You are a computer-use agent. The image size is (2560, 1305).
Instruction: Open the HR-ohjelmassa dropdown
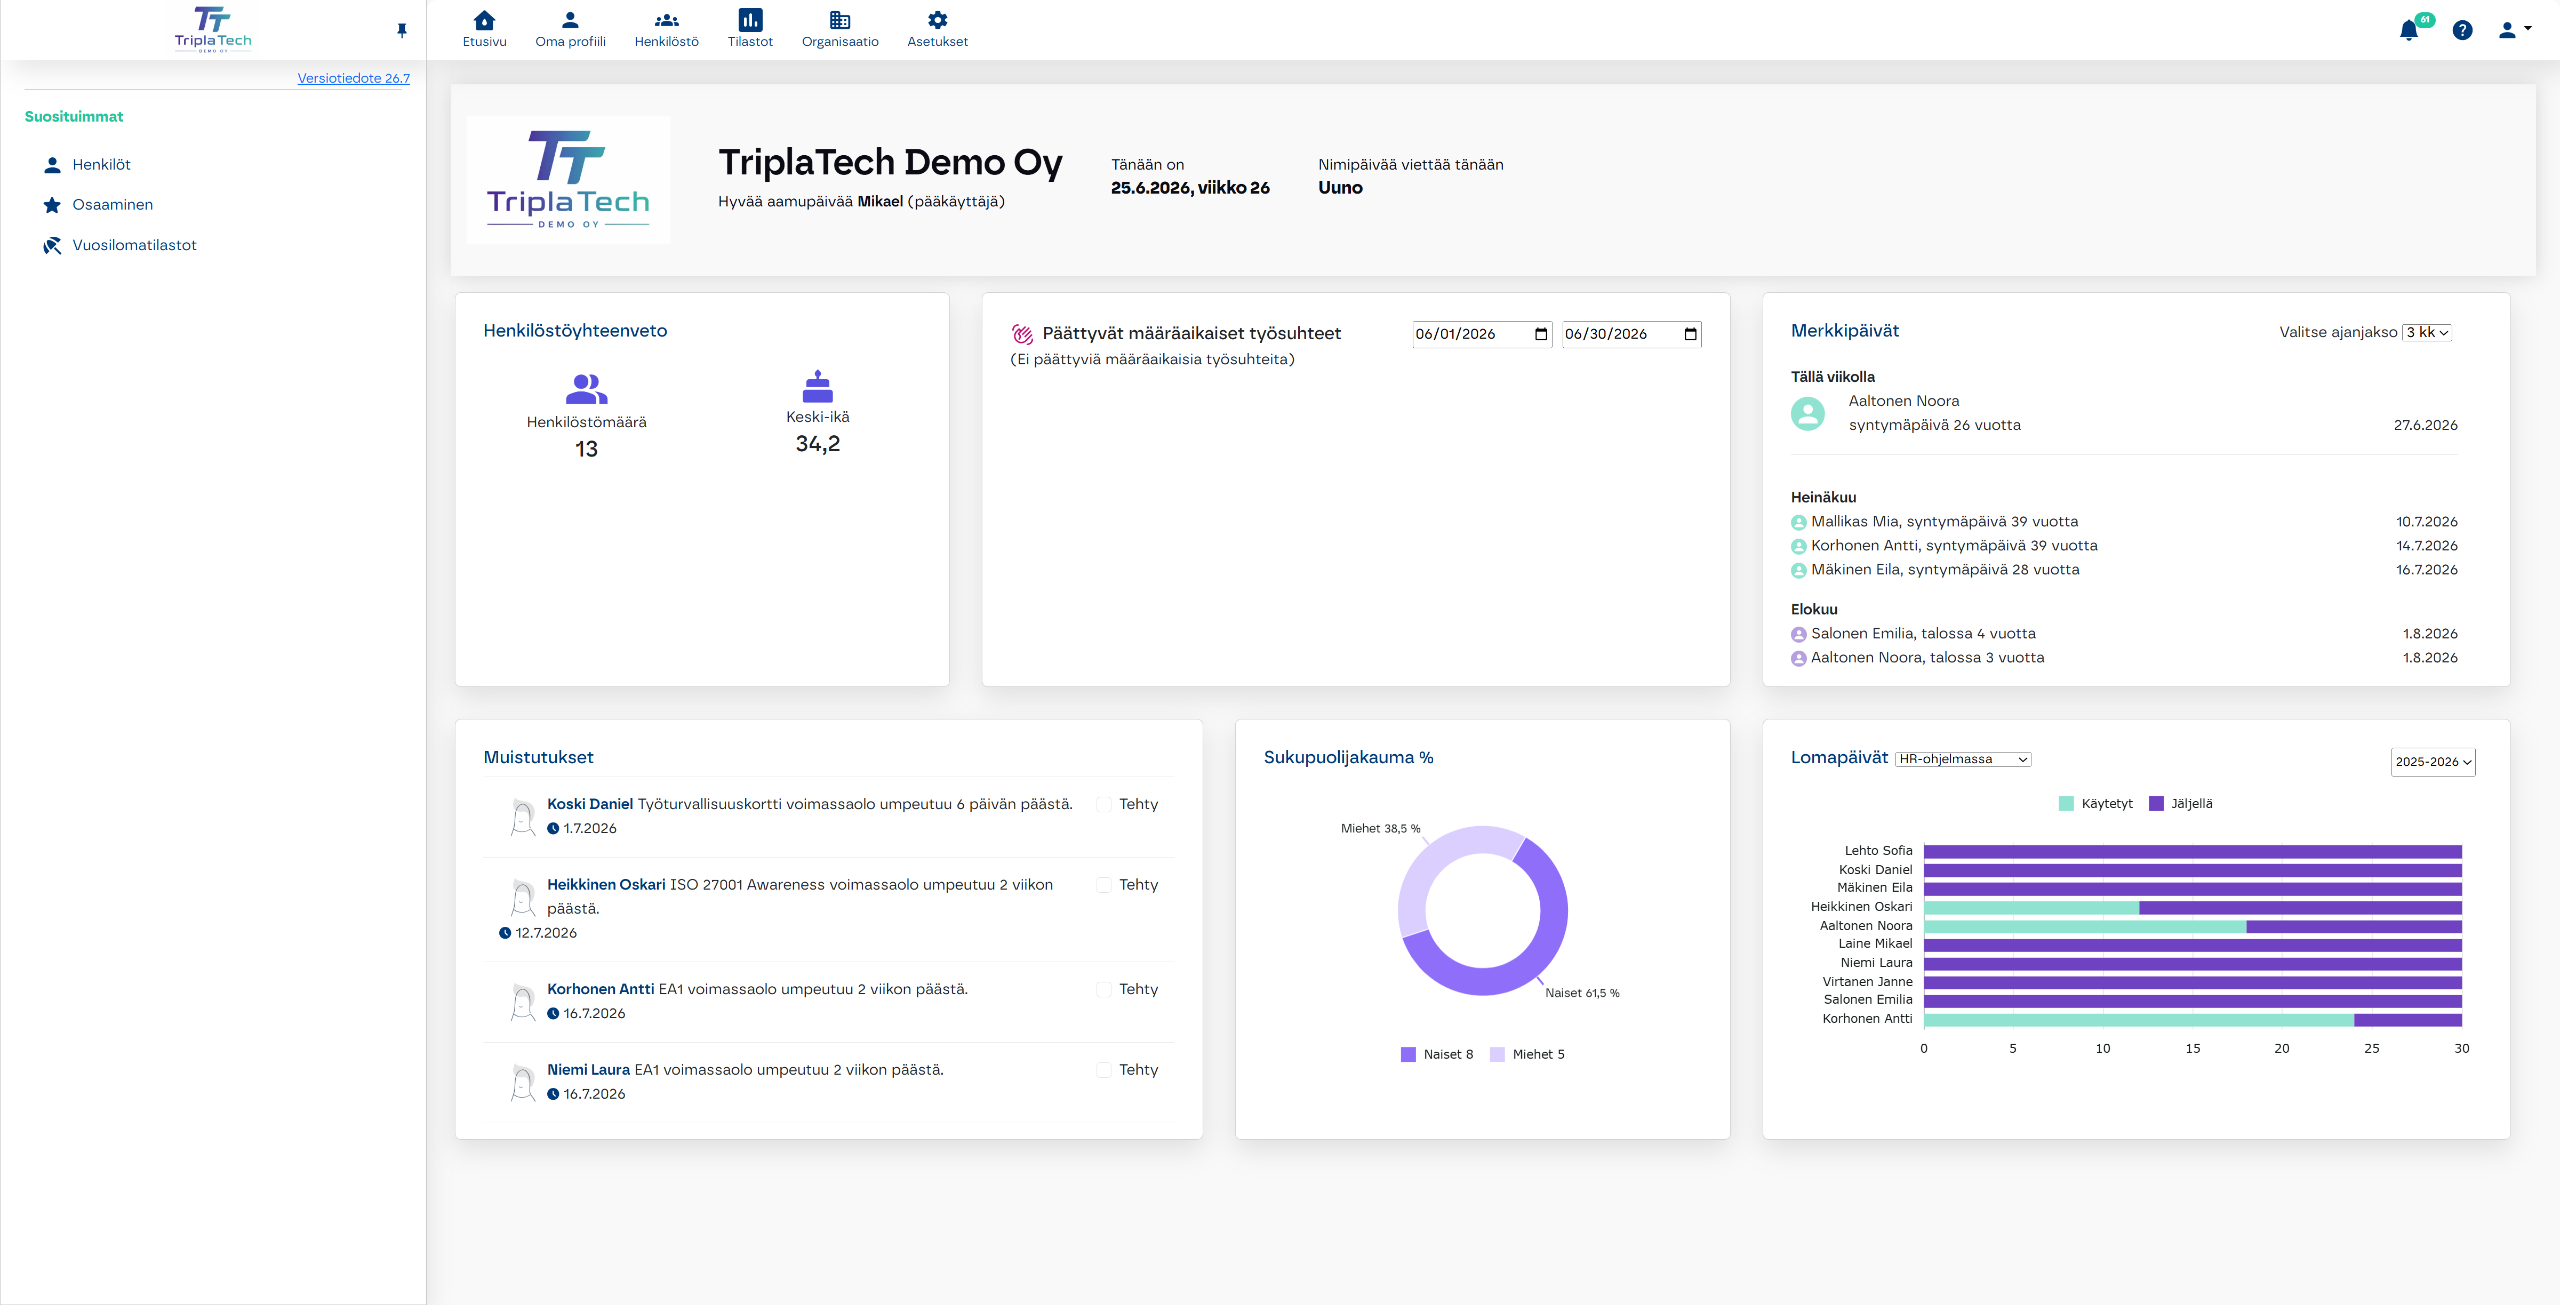pos(1963,759)
